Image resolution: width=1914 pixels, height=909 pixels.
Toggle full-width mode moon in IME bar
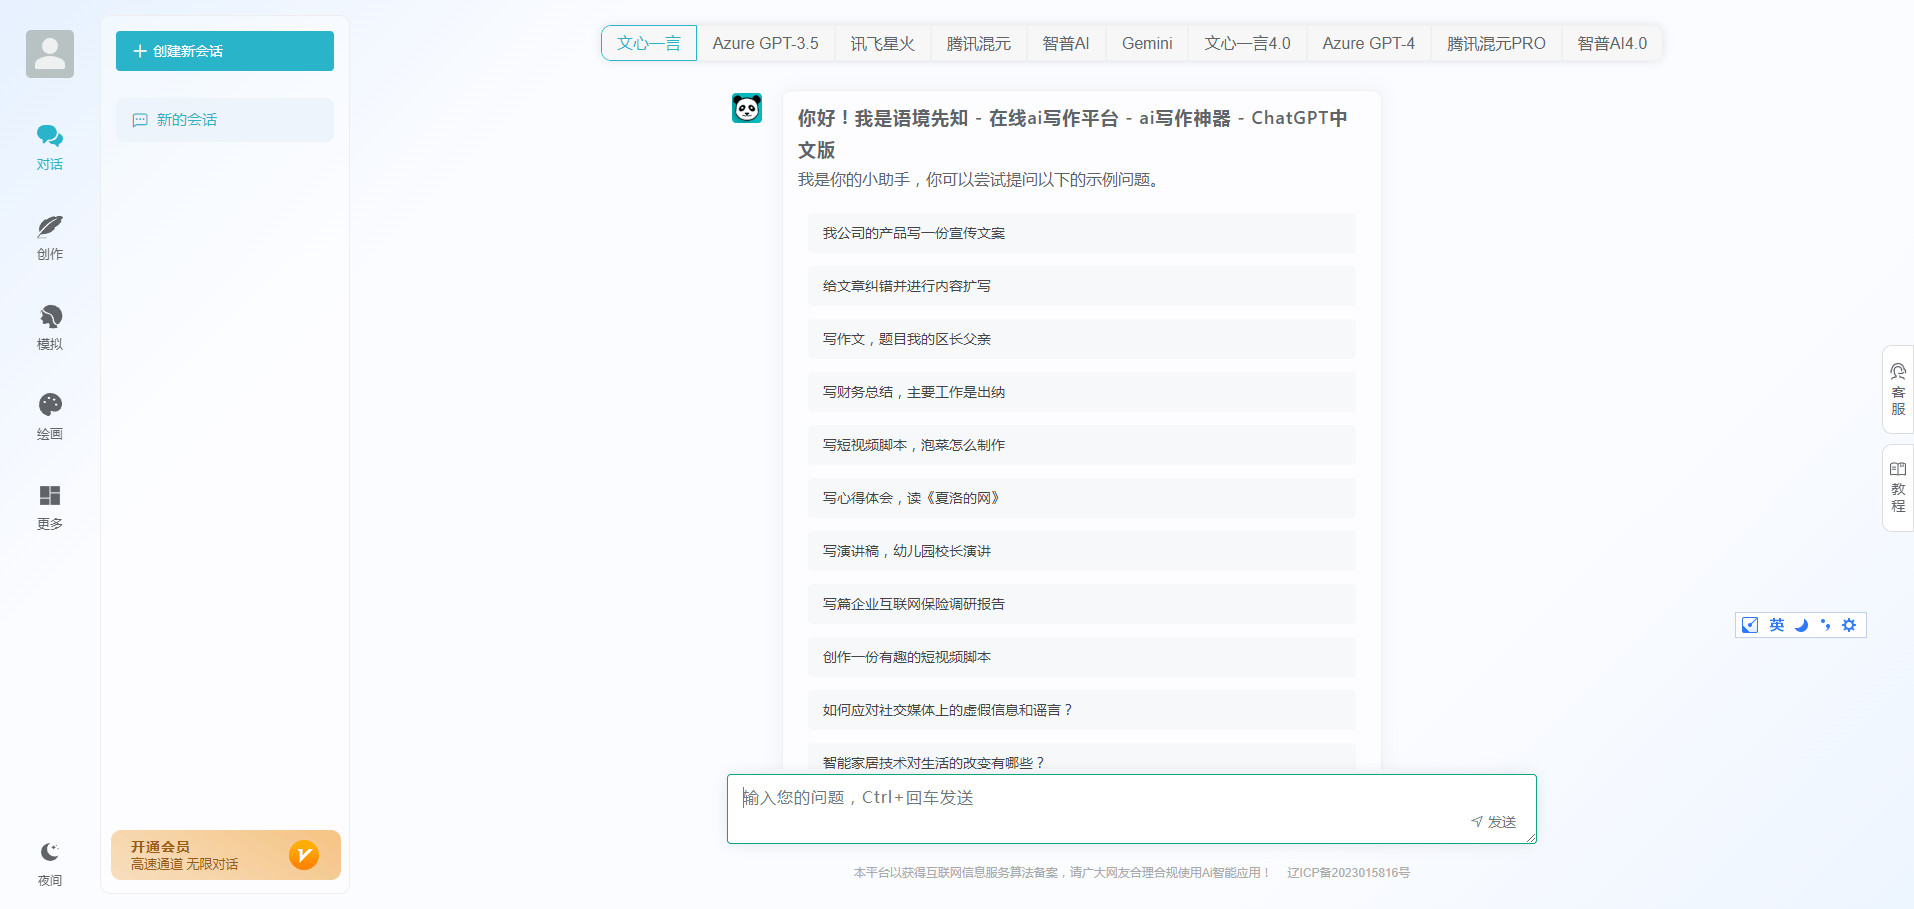pyautogui.click(x=1800, y=624)
